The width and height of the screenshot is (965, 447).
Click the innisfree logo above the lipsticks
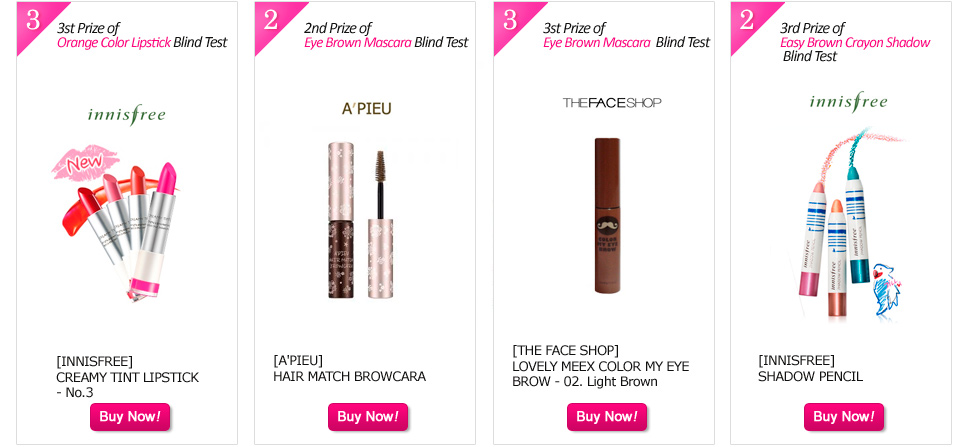pos(127,115)
